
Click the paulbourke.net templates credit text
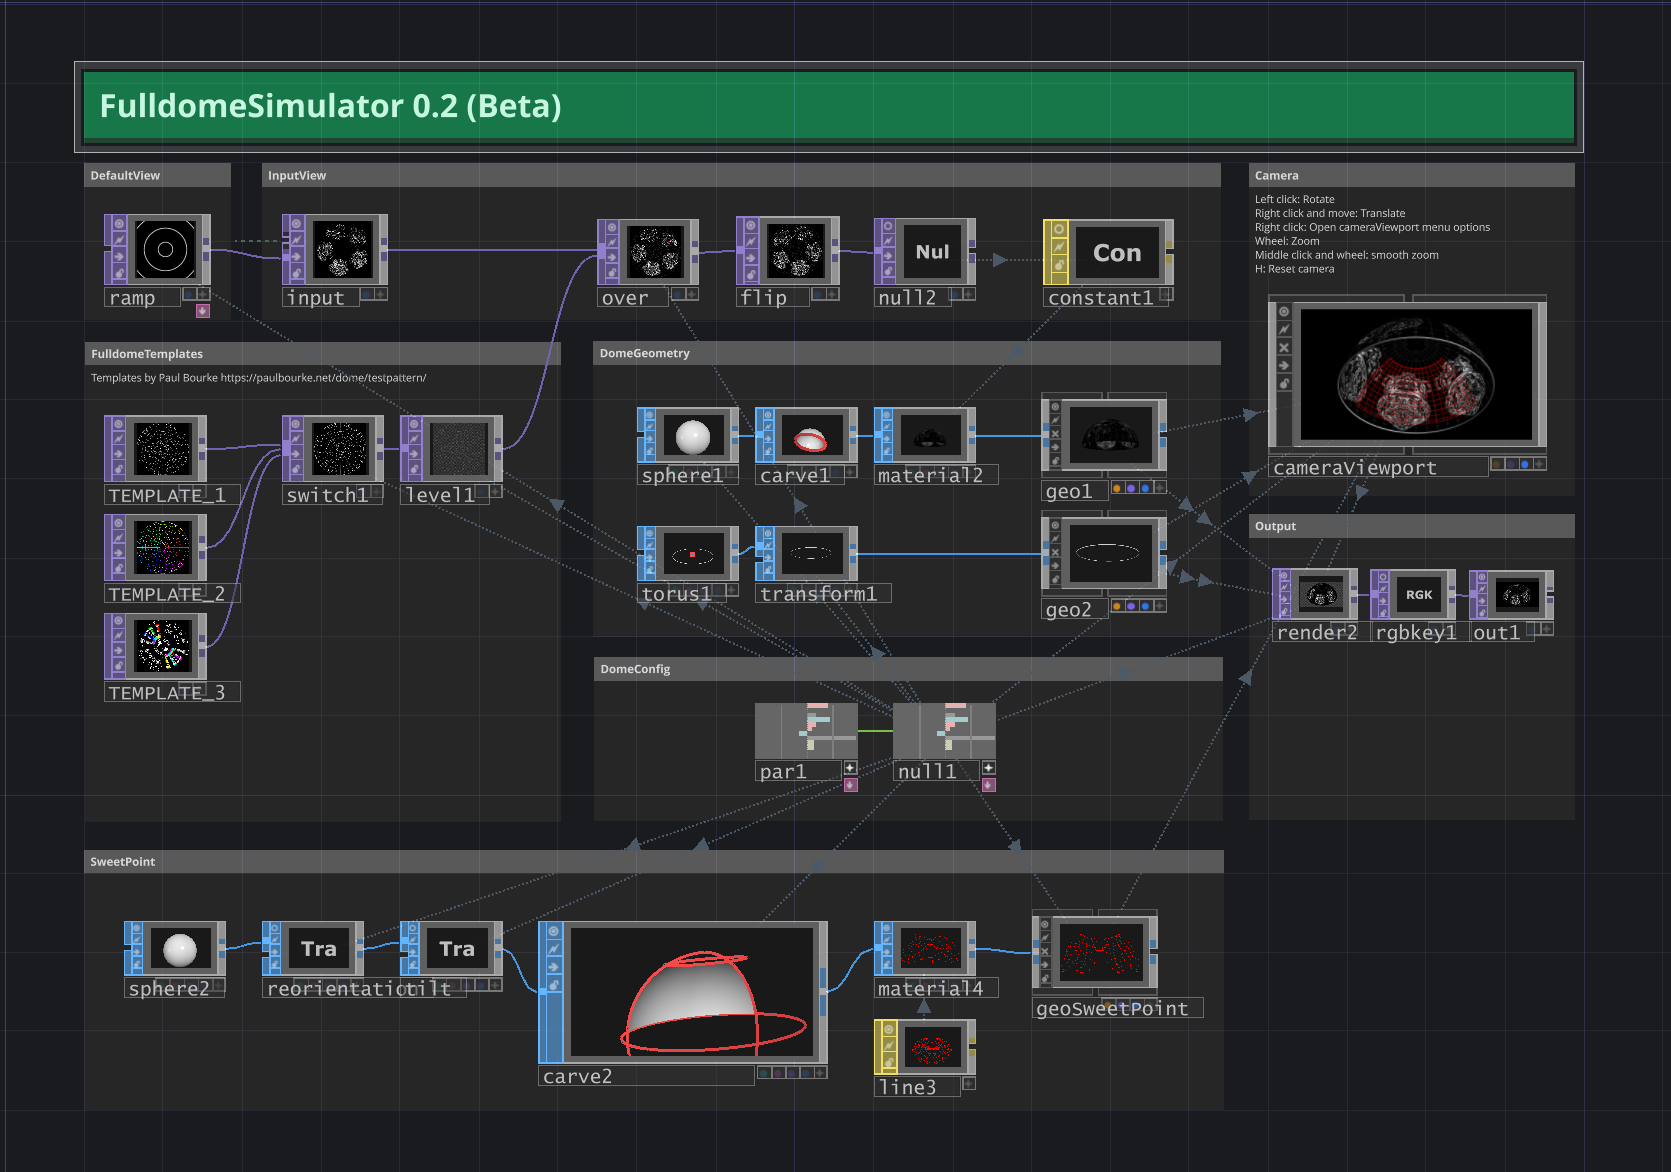[258, 378]
